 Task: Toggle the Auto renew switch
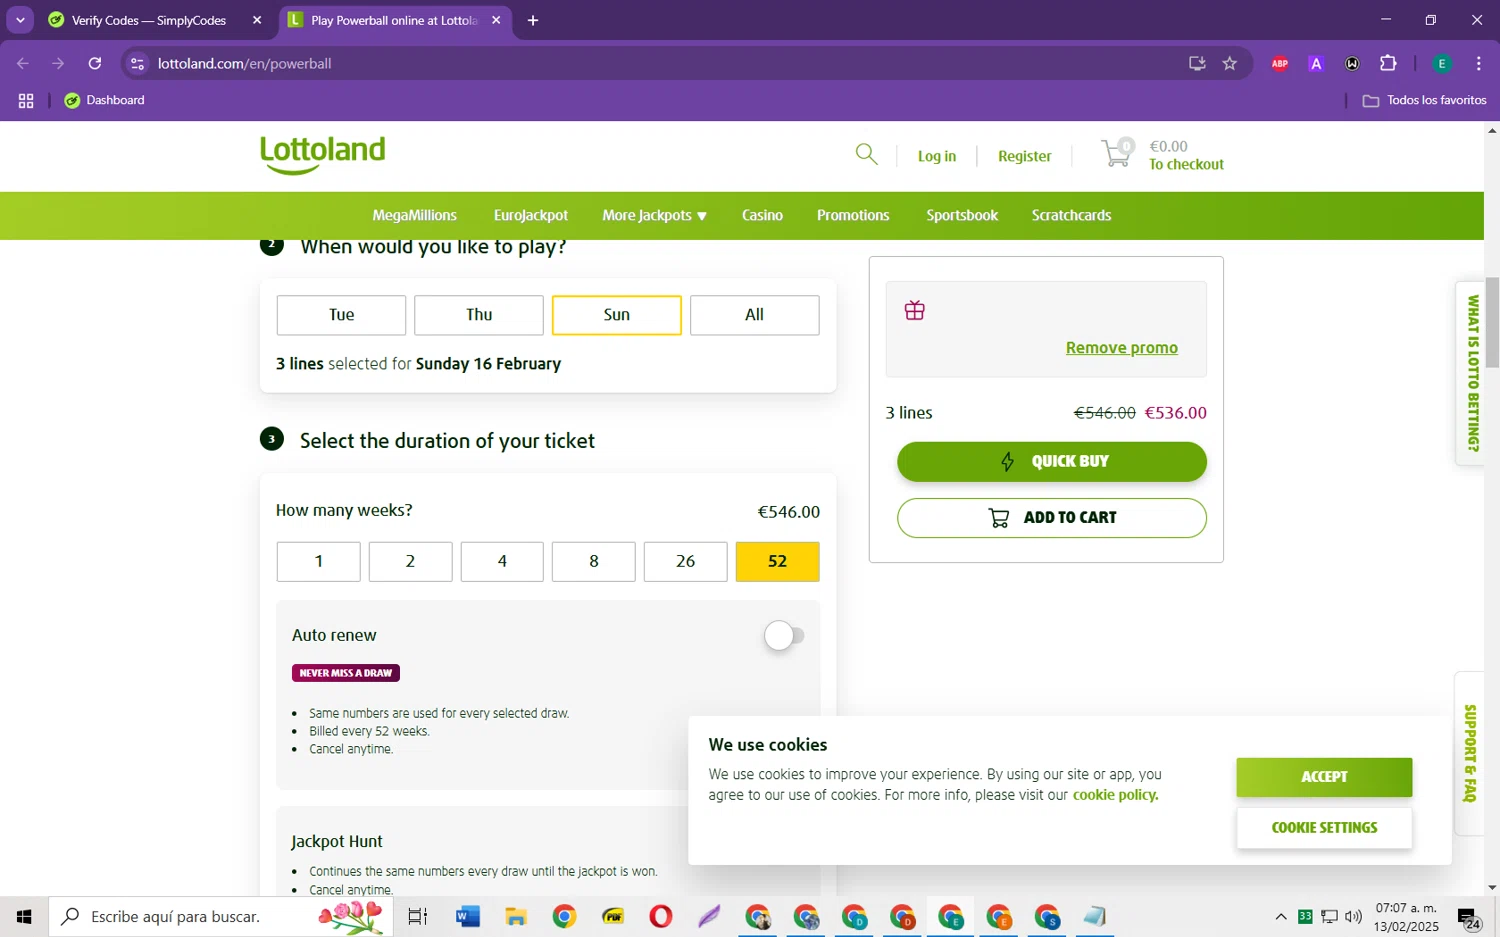(784, 635)
